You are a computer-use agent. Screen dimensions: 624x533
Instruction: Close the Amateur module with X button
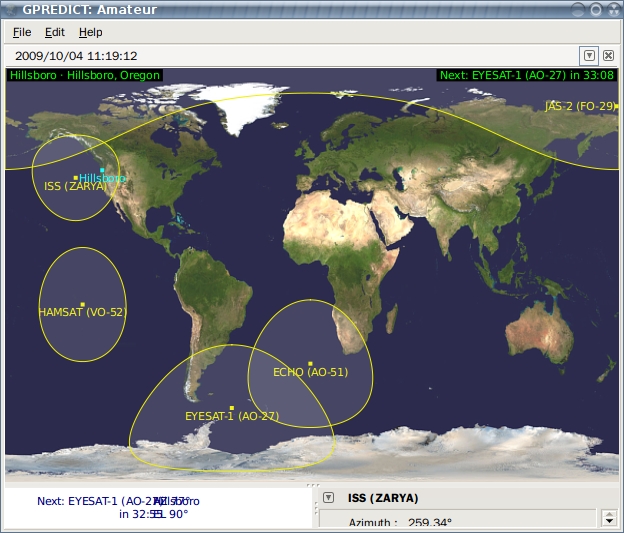pos(608,56)
